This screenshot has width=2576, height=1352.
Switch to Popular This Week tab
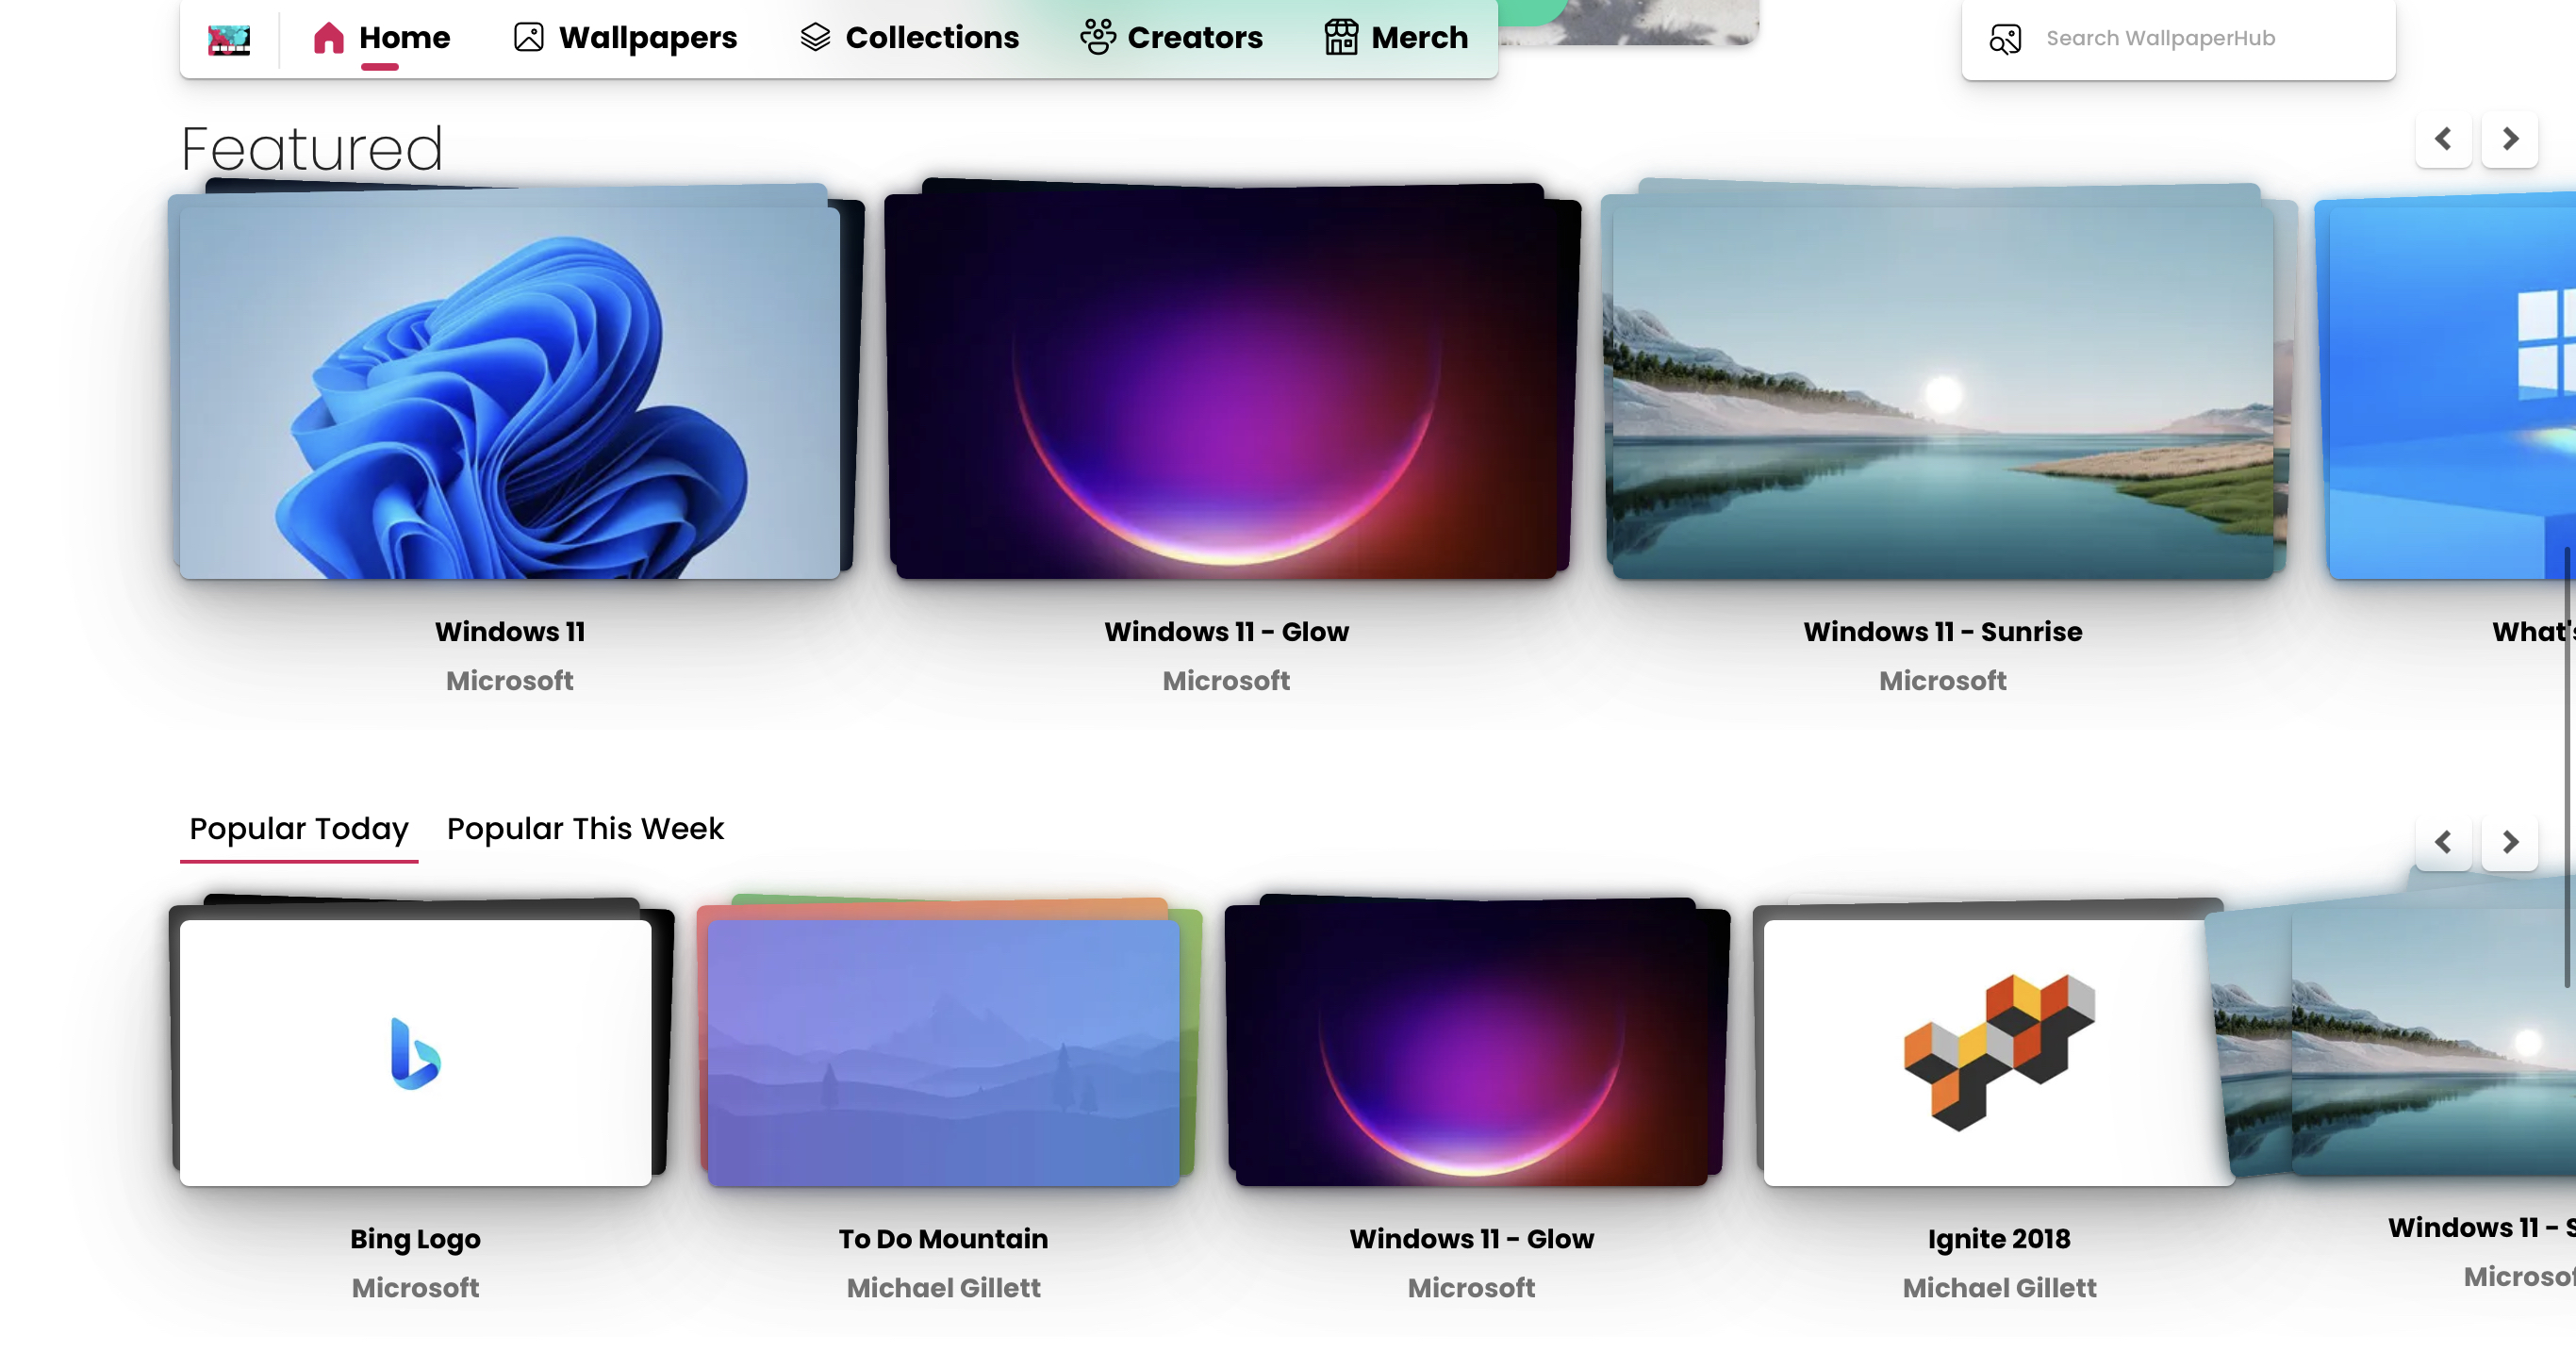pos(585,829)
